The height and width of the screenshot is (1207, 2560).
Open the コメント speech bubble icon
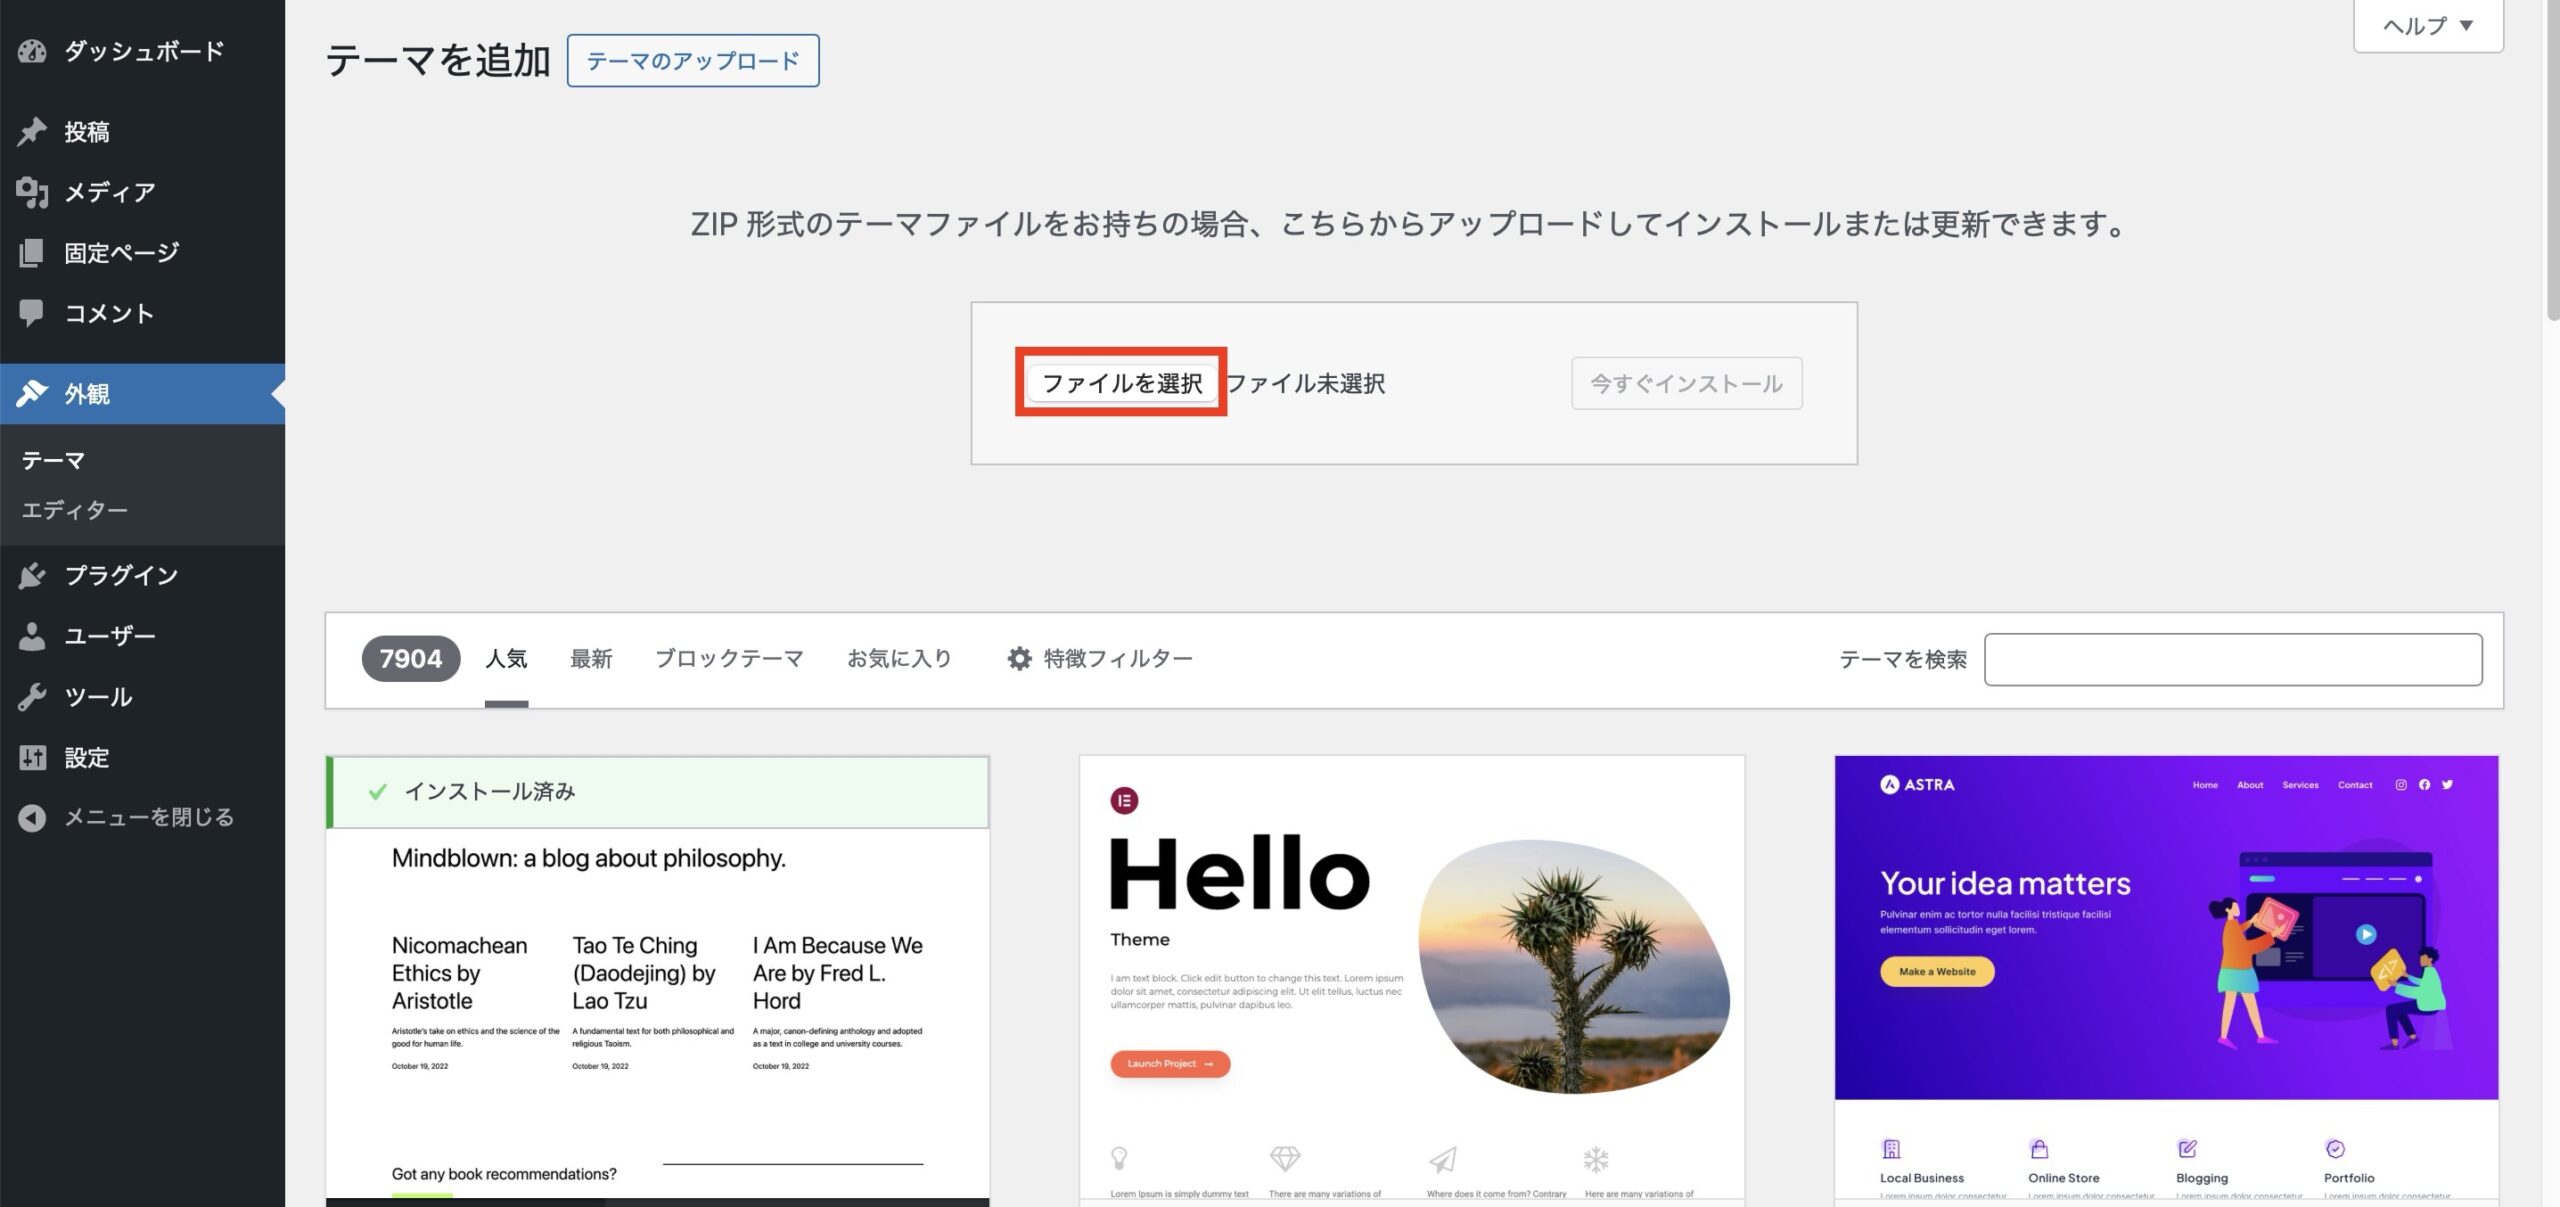(x=33, y=313)
